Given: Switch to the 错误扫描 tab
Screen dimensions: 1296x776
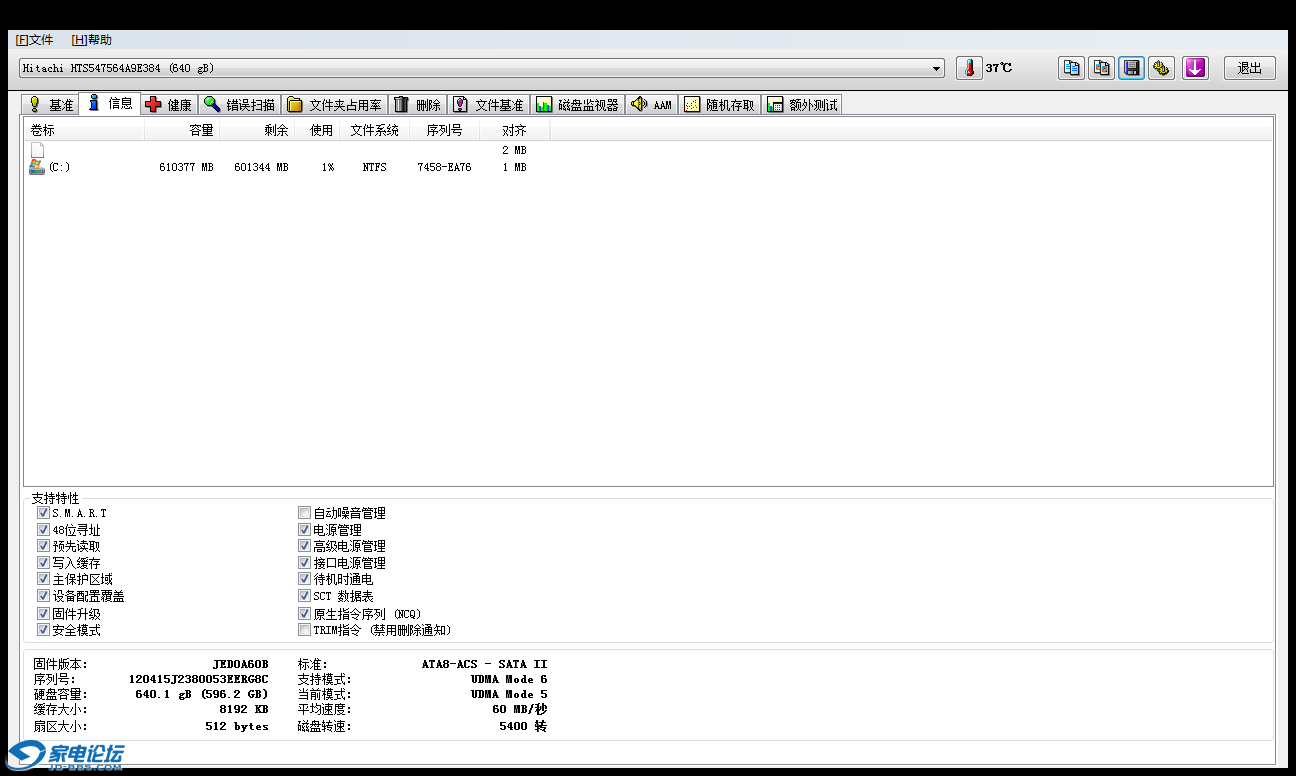Looking at the screenshot, I should [x=239, y=105].
